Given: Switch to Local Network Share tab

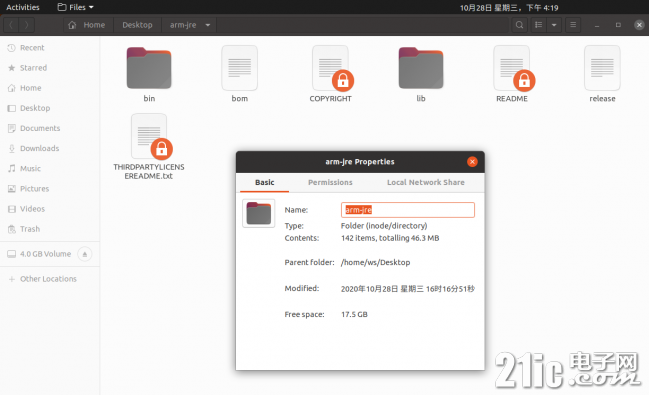Looking at the screenshot, I should click(425, 182).
